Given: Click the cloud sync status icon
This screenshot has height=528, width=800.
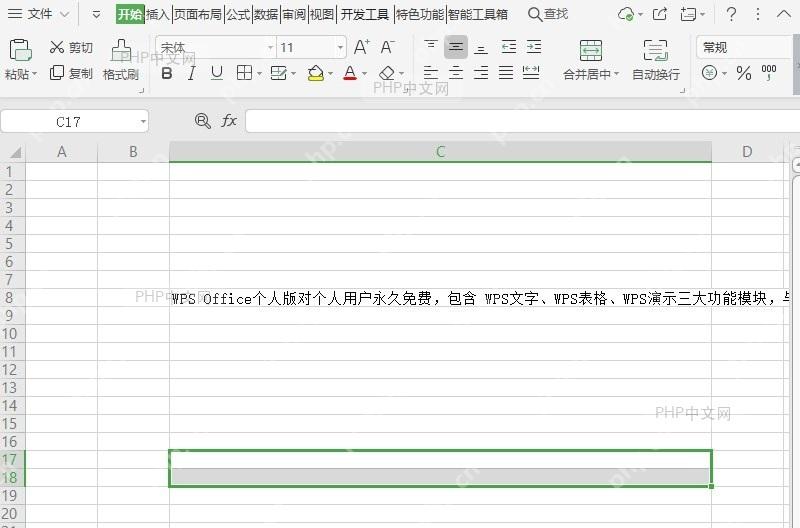Looking at the screenshot, I should [x=626, y=14].
